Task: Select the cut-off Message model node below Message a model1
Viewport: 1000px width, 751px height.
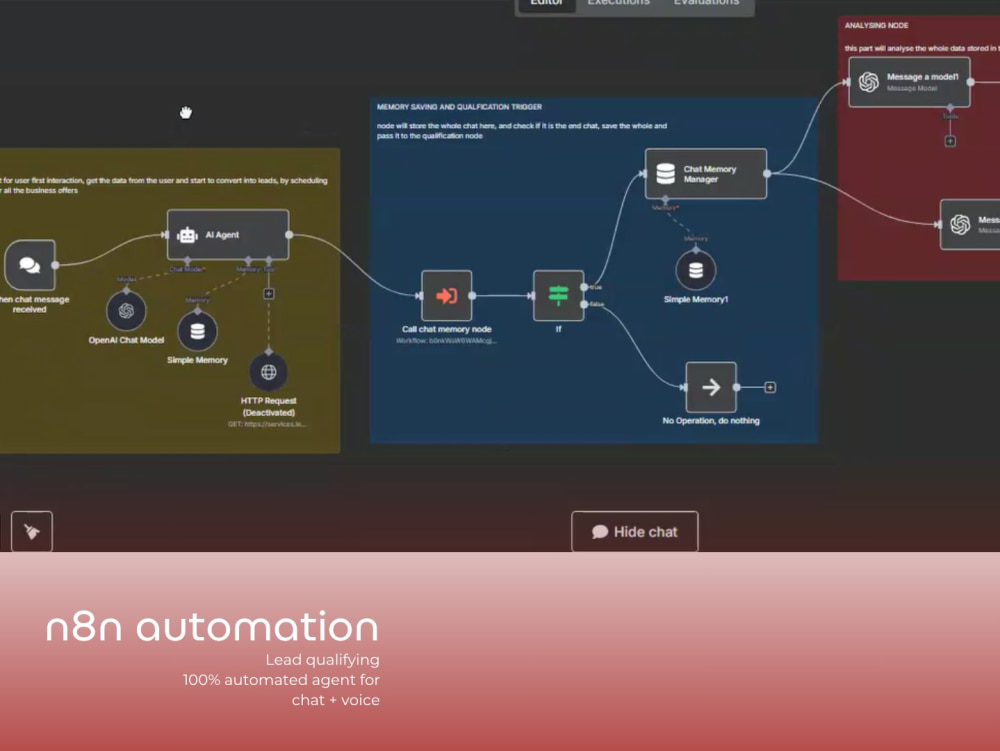Action: tap(970, 224)
